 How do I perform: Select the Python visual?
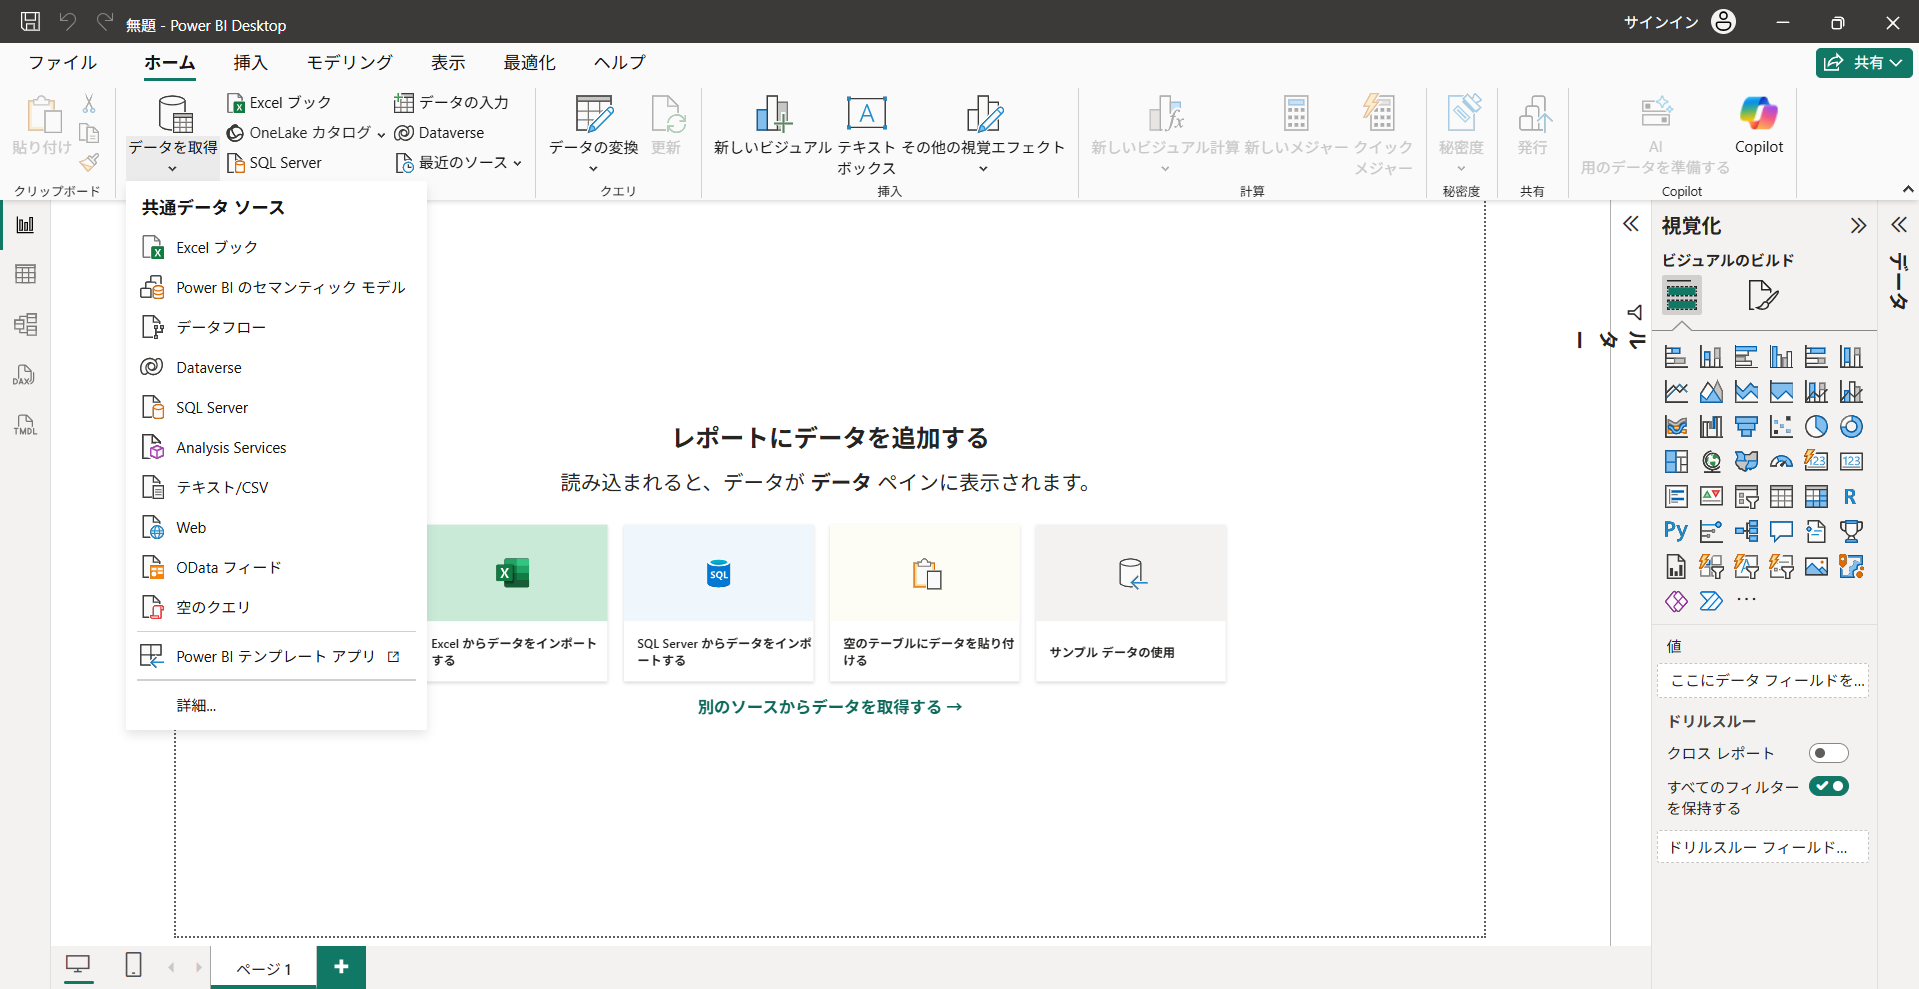click(x=1676, y=531)
